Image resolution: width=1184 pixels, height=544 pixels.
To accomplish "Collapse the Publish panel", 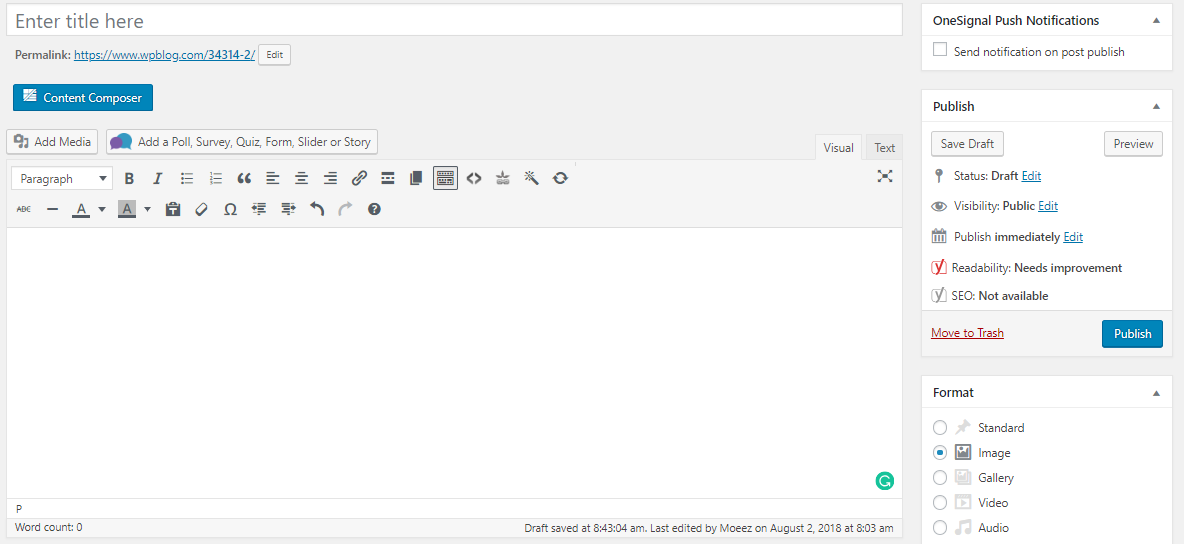I will 1156,106.
